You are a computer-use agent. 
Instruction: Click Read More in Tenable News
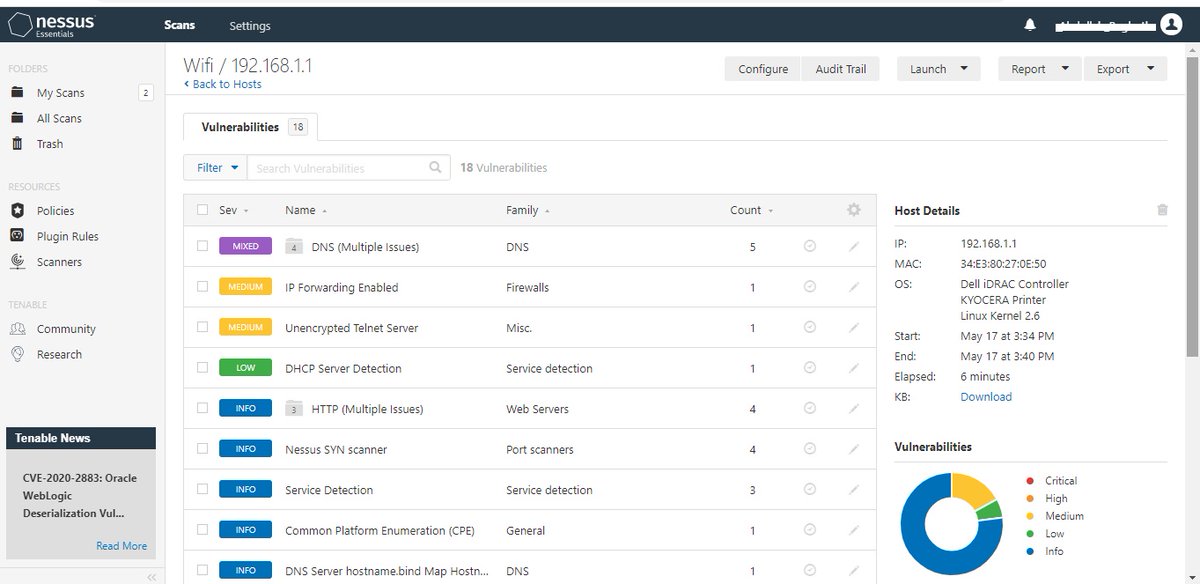[x=121, y=546]
